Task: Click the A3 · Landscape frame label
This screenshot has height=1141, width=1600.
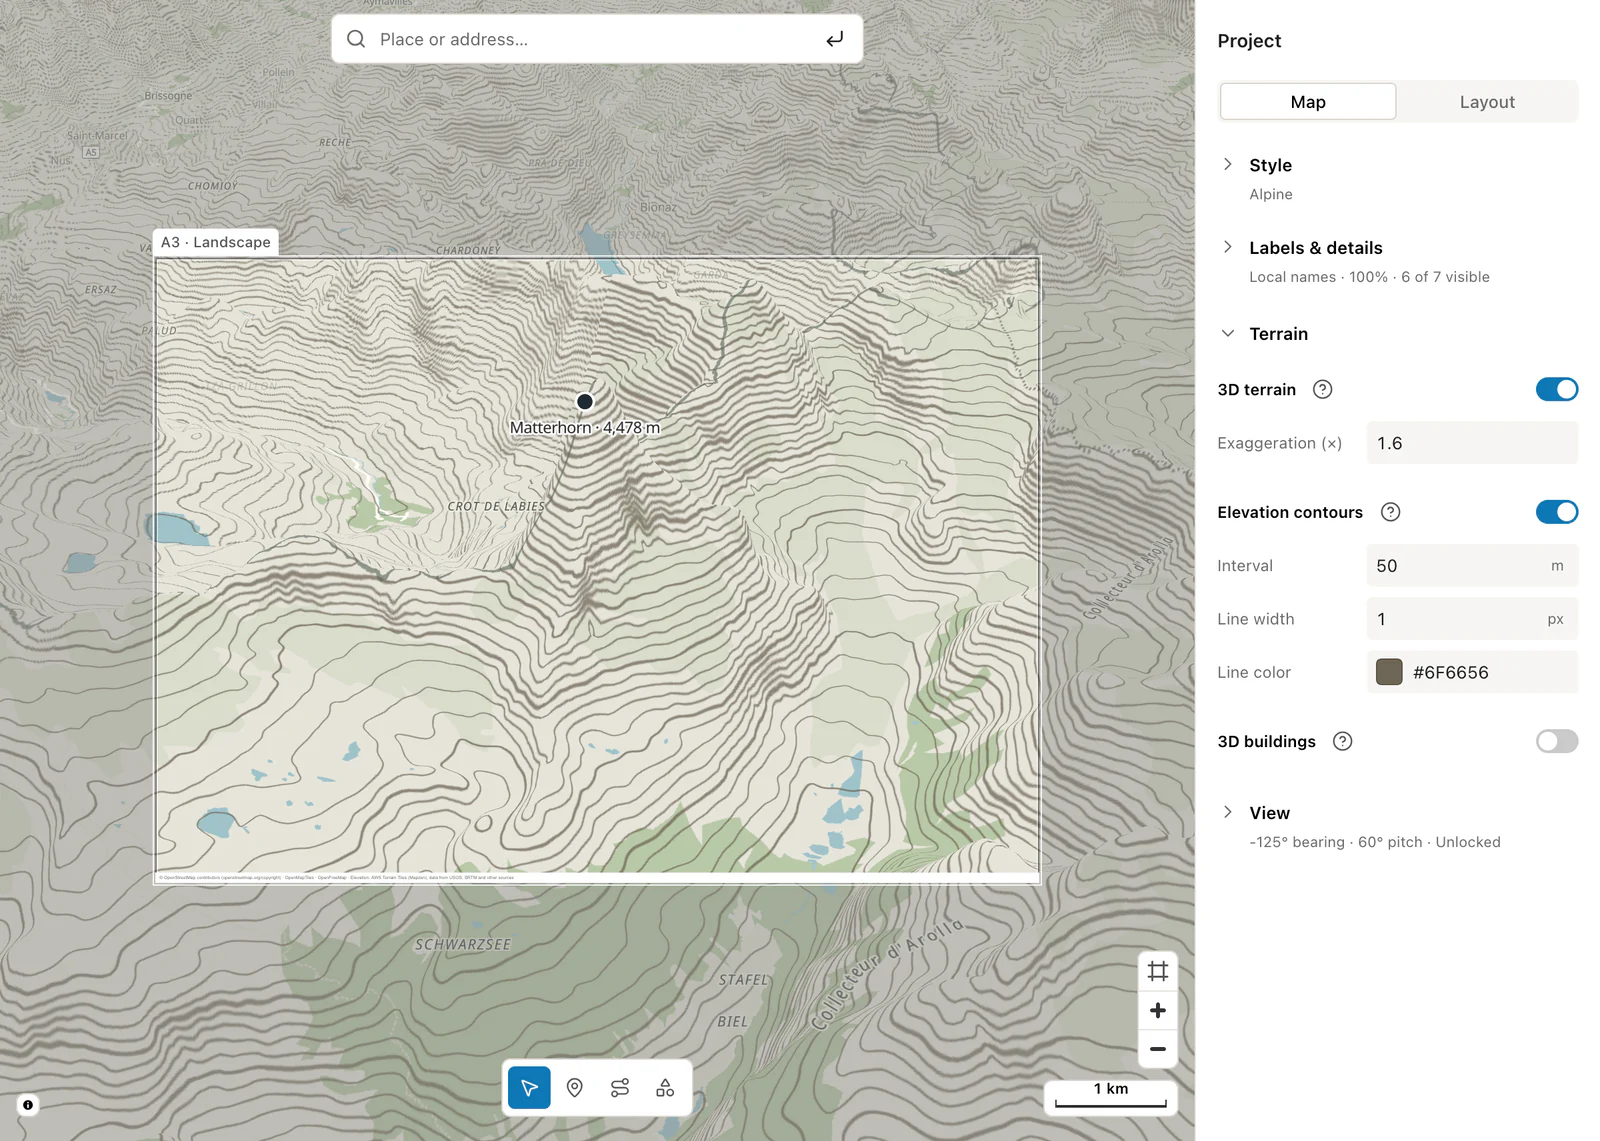Action: pyautogui.click(x=216, y=242)
